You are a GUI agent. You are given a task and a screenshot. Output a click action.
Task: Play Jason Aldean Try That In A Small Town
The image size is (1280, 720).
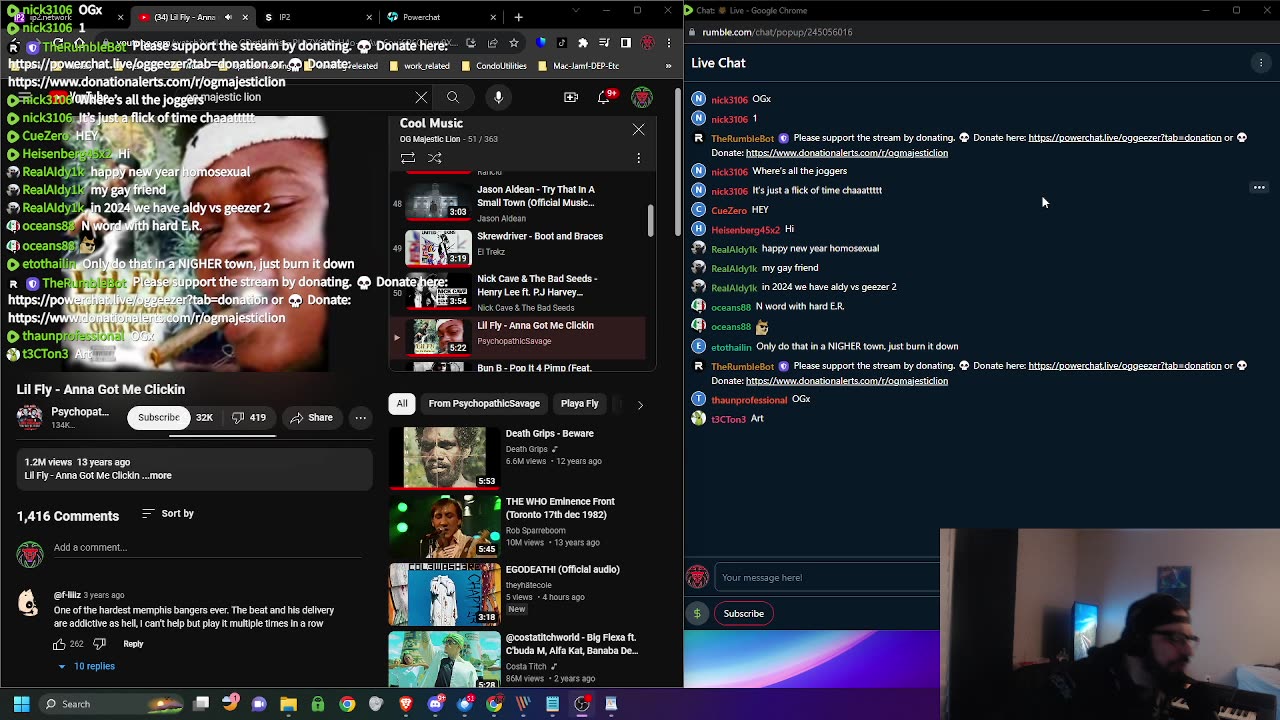(516, 203)
